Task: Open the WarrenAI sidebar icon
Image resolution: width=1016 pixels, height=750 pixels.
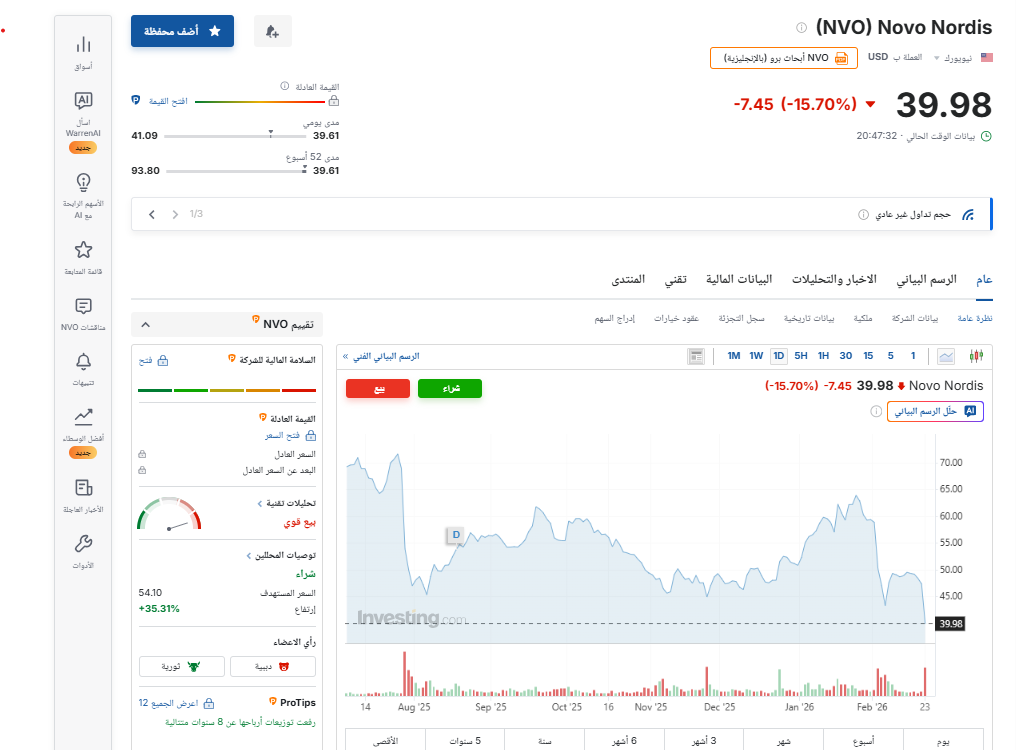Action: click(84, 100)
